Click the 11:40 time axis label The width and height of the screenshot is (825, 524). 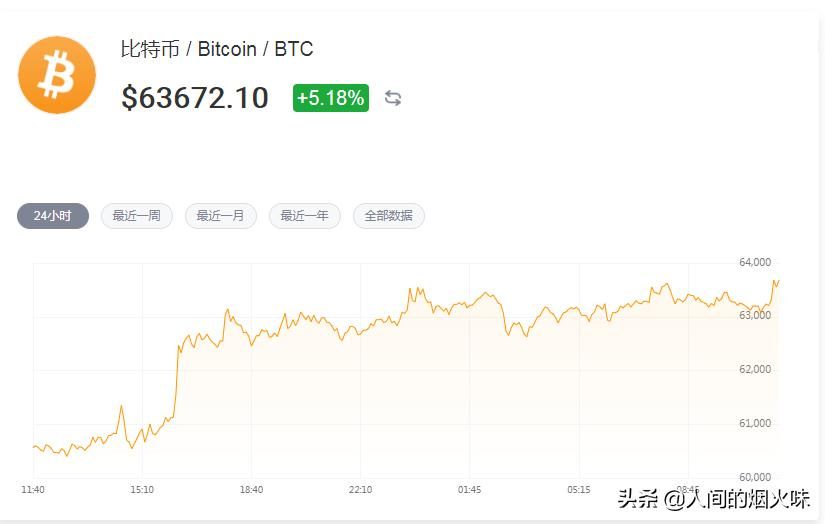[x=33, y=490]
